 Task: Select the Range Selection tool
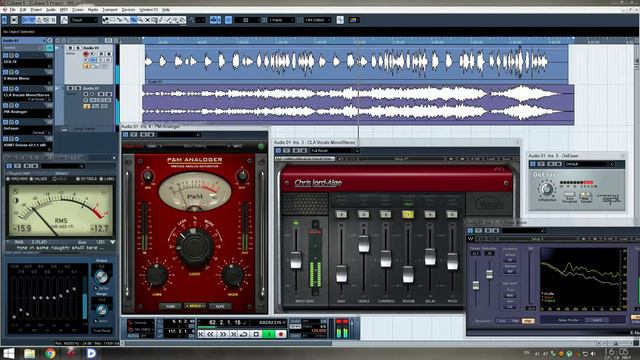[112, 20]
